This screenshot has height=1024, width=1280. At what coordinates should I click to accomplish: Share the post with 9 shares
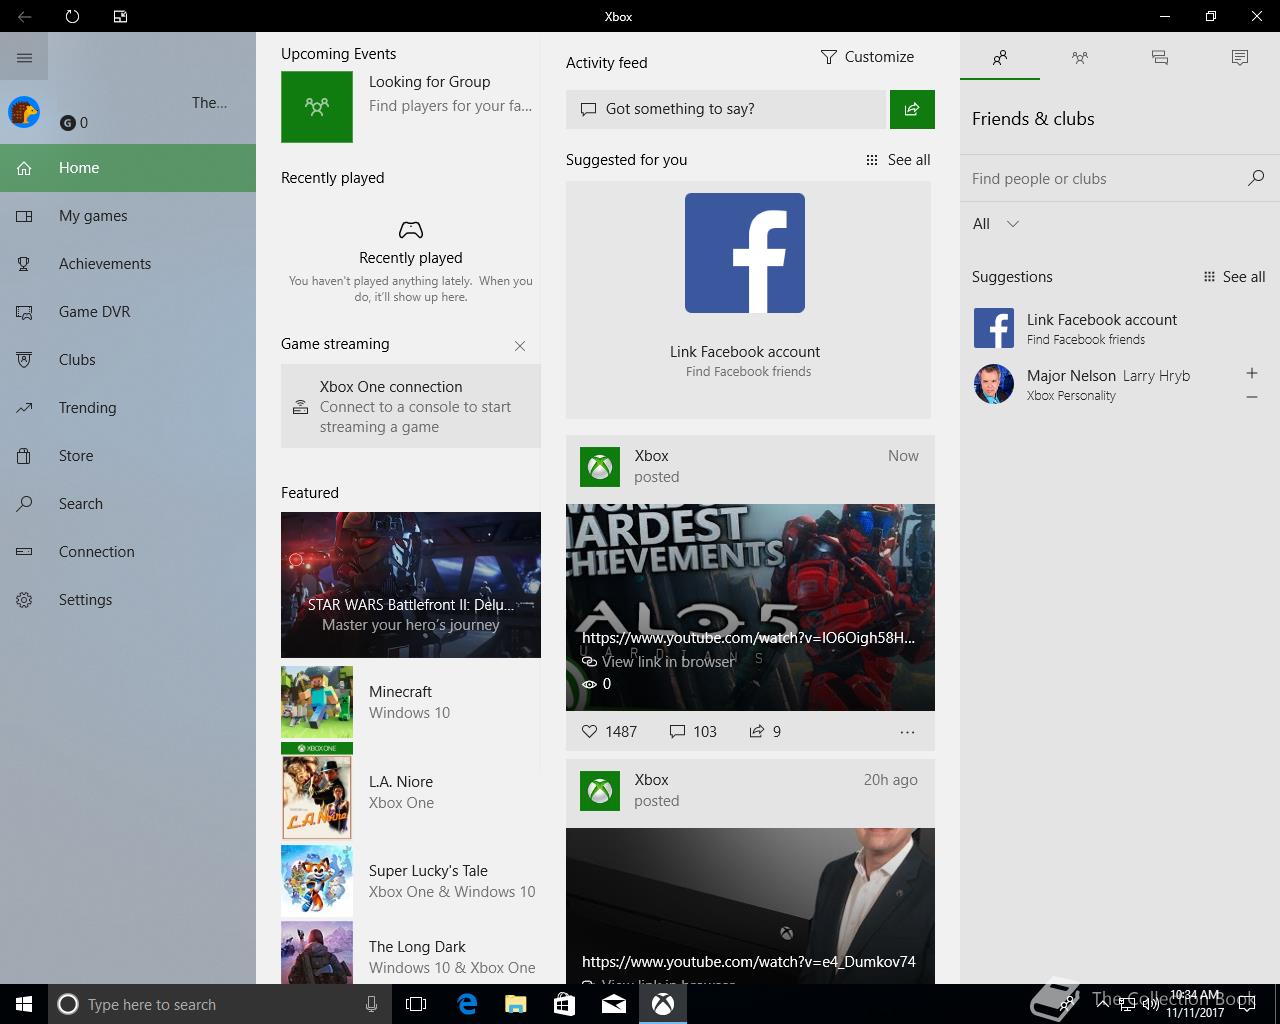click(765, 732)
